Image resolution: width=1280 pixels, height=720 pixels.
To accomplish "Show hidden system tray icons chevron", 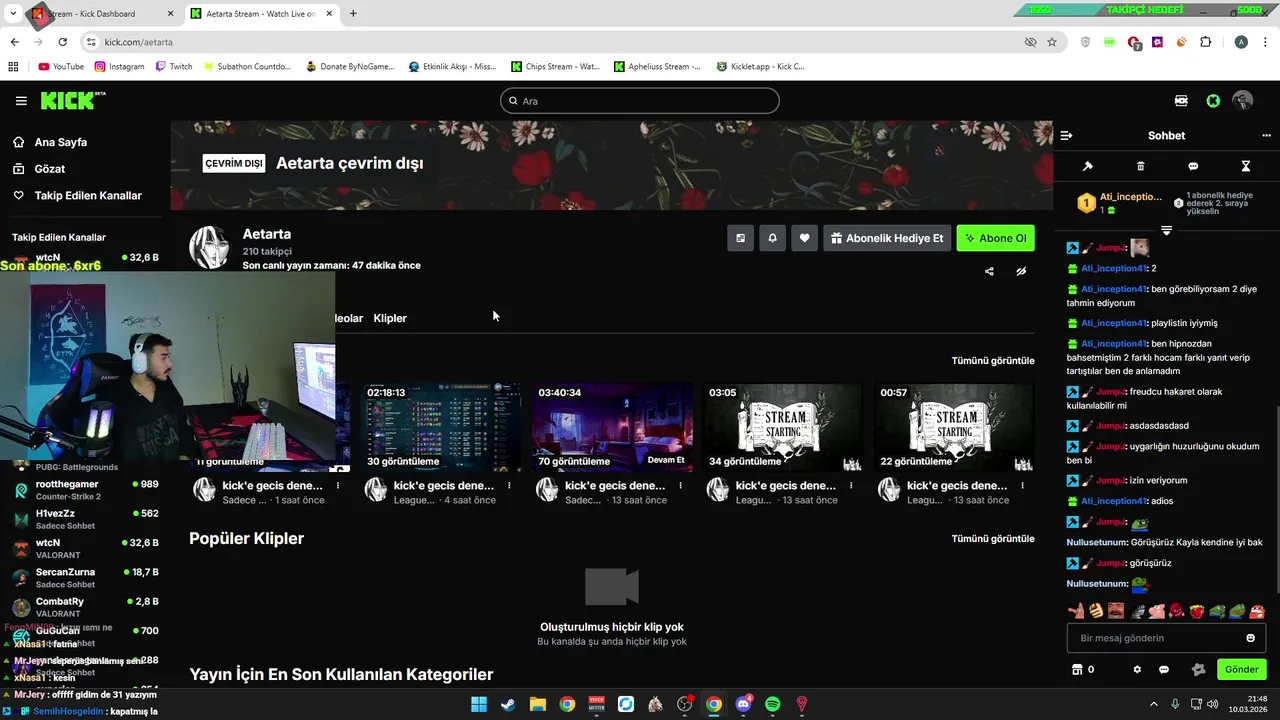I will point(1153,704).
